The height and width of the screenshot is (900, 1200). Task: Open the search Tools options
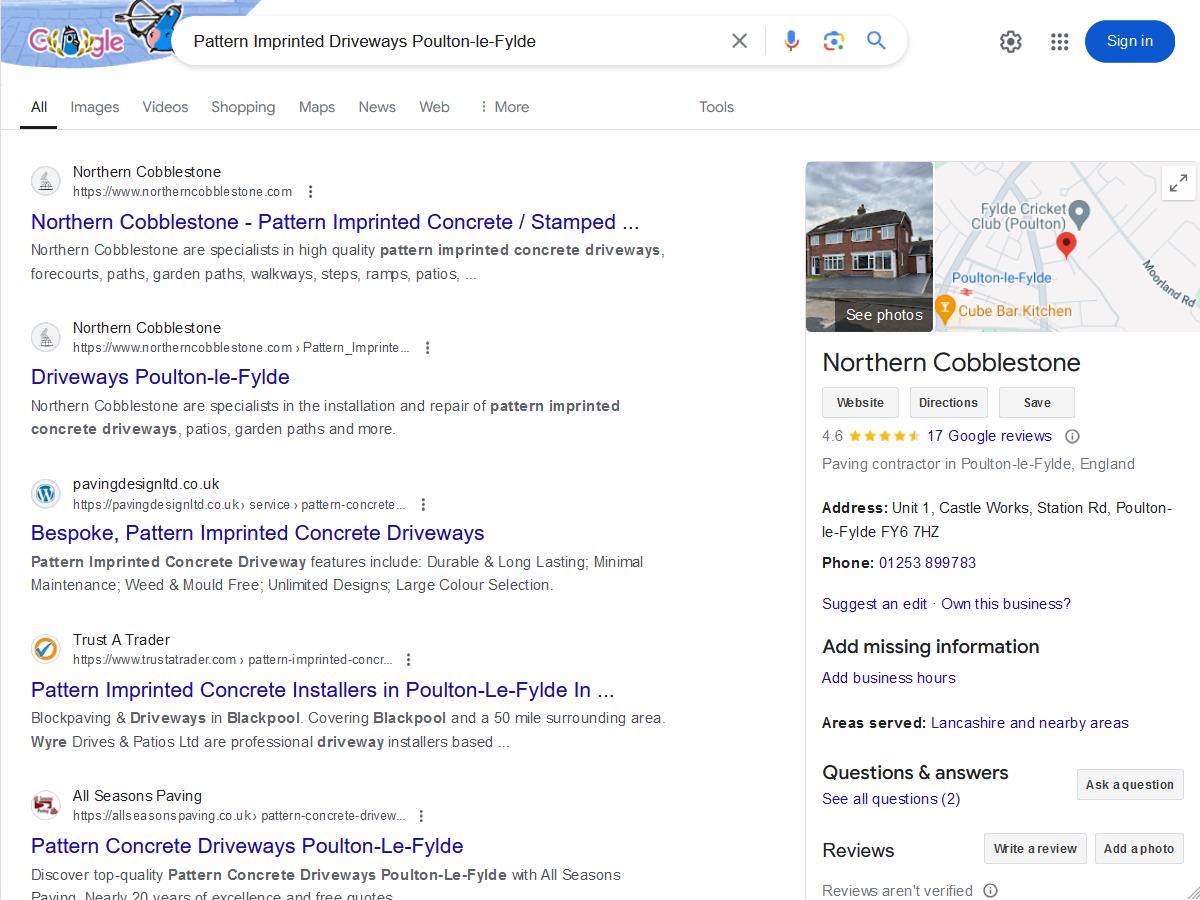[x=716, y=107]
